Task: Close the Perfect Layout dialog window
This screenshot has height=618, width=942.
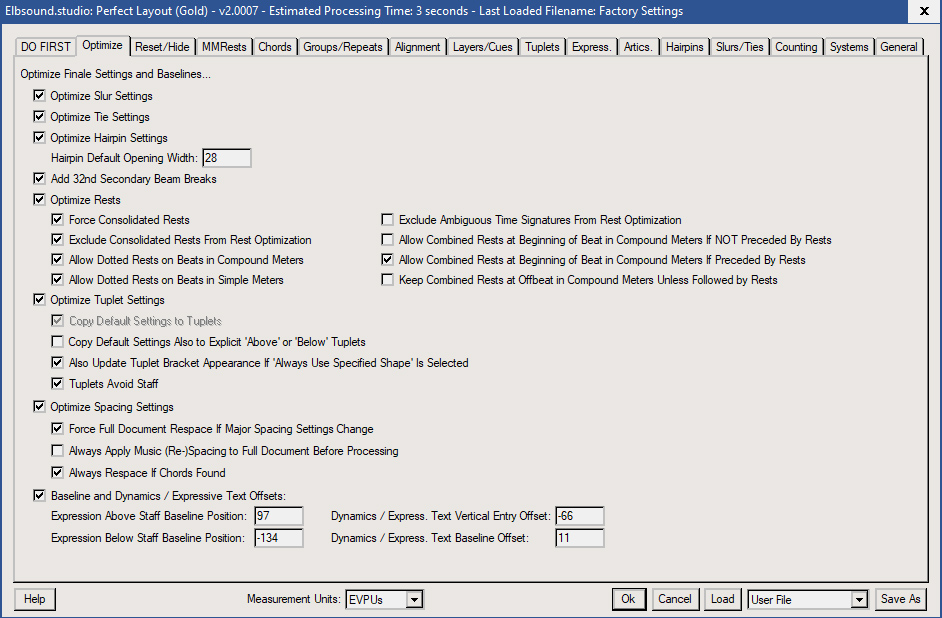Action: (920, 11)
